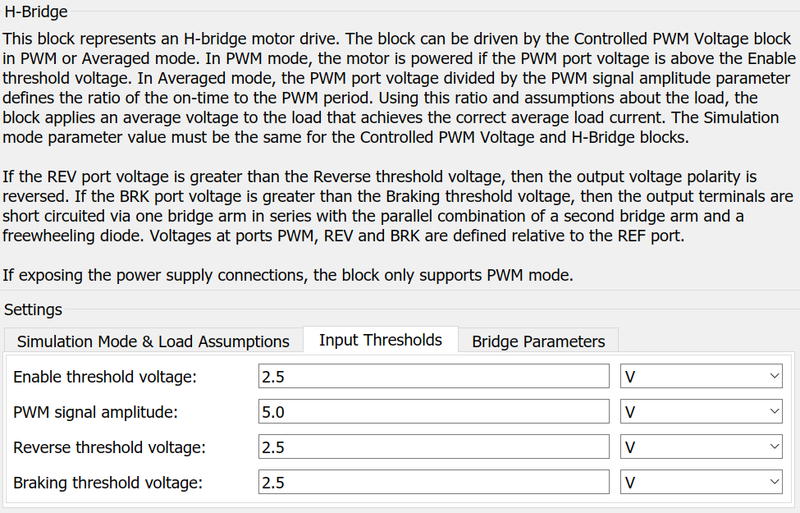The height and width of the screenshot is (513, 800).
Task: Click the Reverse threshold voltage value field
Action: (x=432, y=447)
